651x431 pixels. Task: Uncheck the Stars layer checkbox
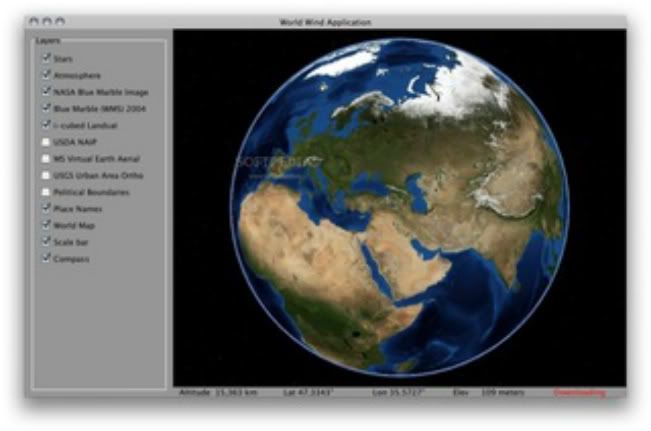click(46, 58)
